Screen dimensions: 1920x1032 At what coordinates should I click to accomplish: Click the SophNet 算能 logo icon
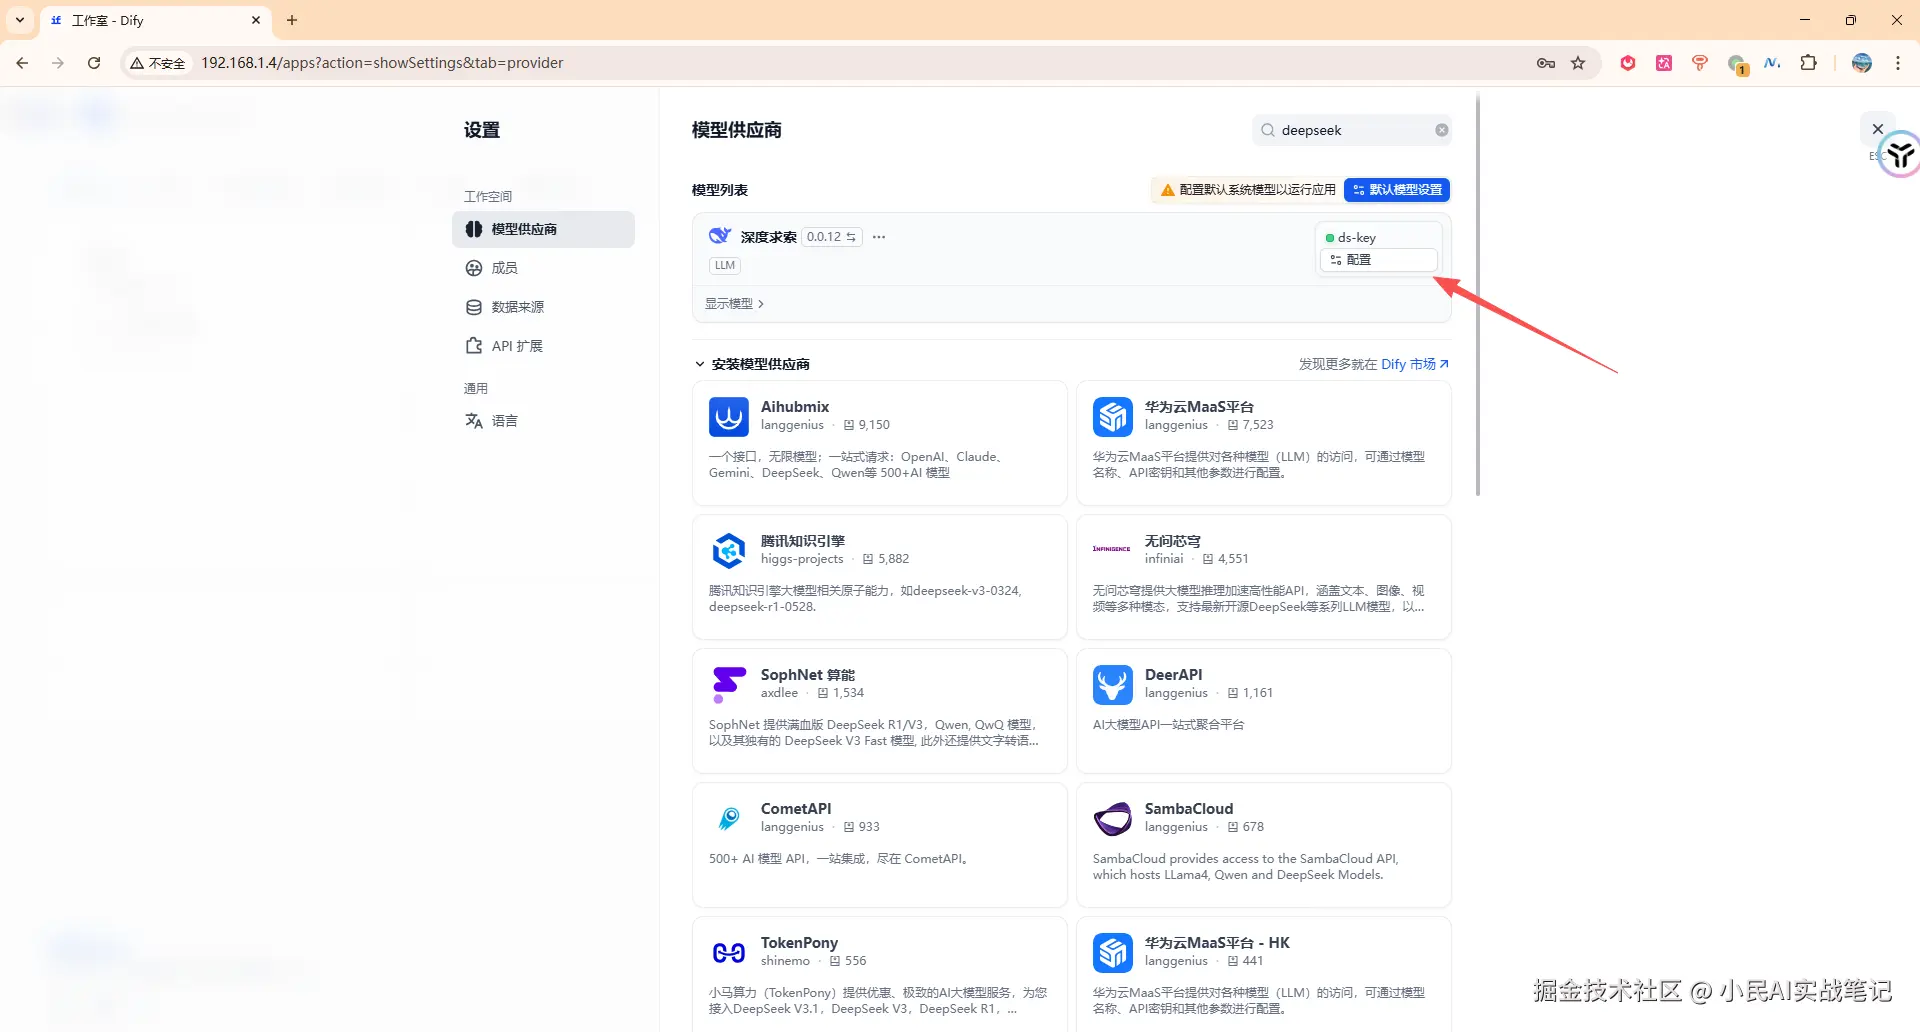coord(729,685)
